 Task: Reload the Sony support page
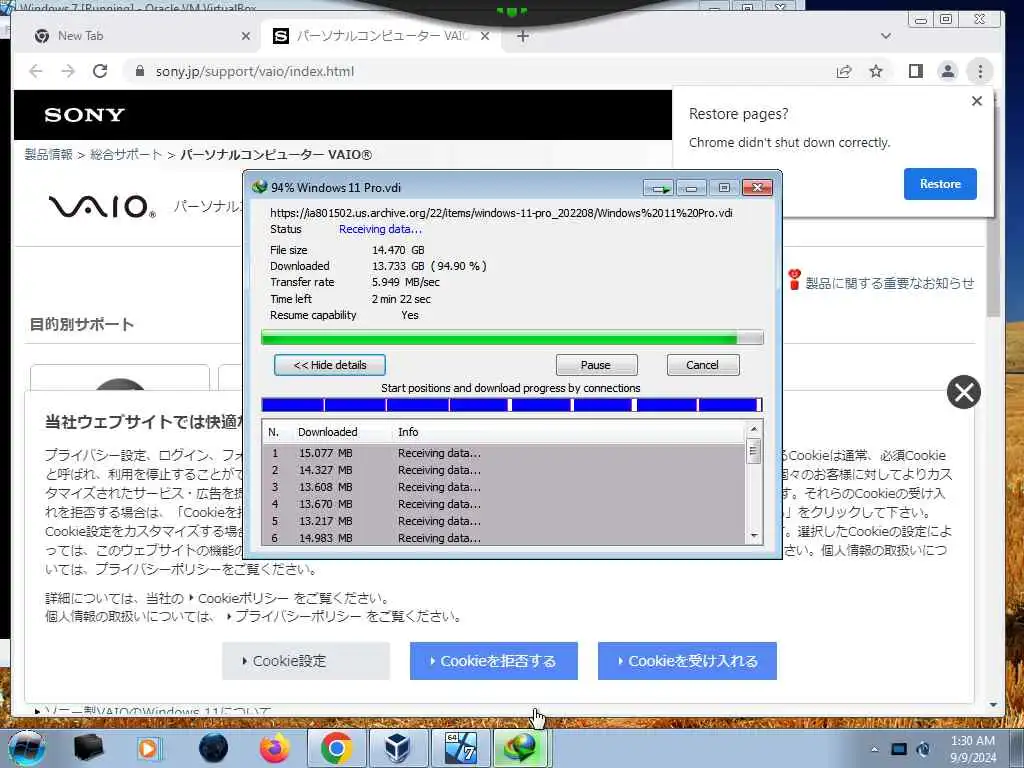(x=100, y=71)
